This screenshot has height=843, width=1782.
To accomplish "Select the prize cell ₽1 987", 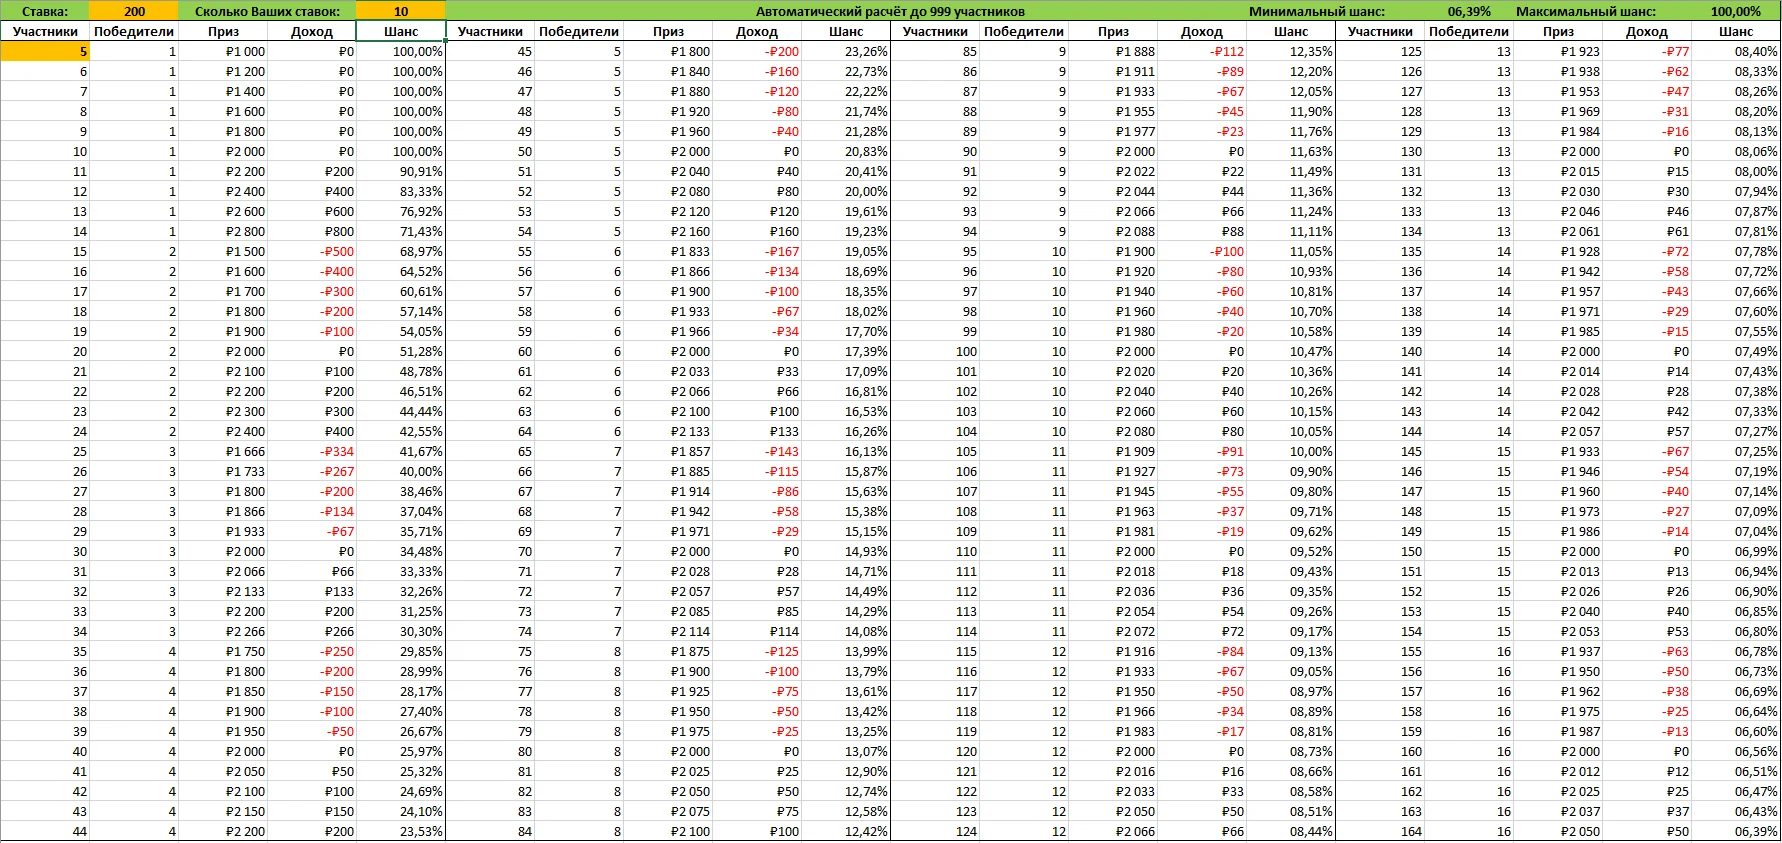I will coord(1558,731).
